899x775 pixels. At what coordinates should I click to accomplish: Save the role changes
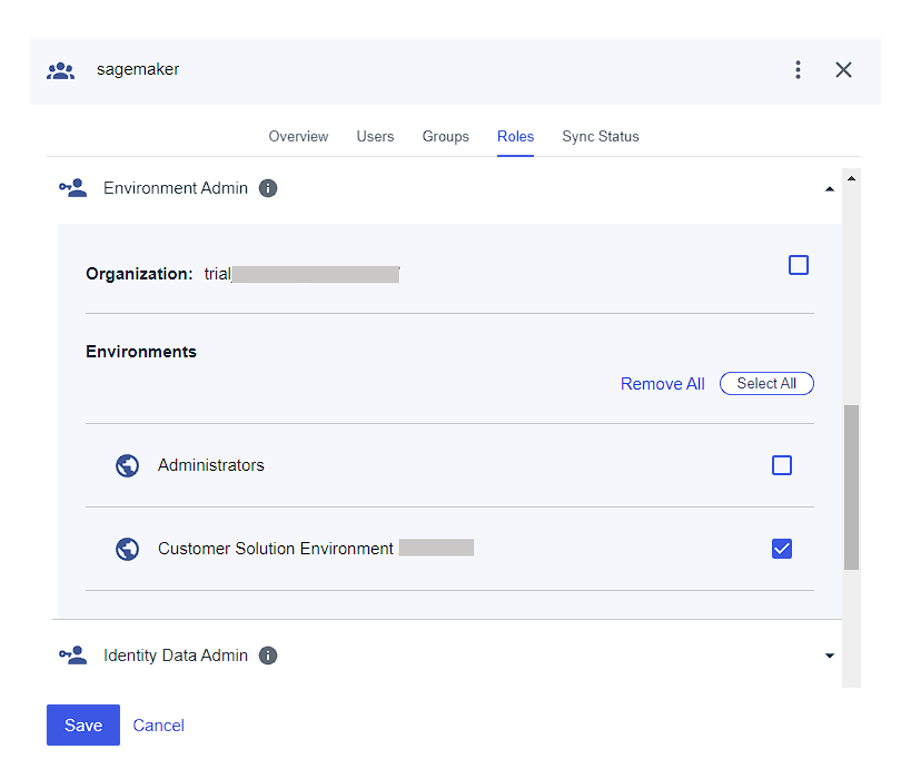pos(83,725)
